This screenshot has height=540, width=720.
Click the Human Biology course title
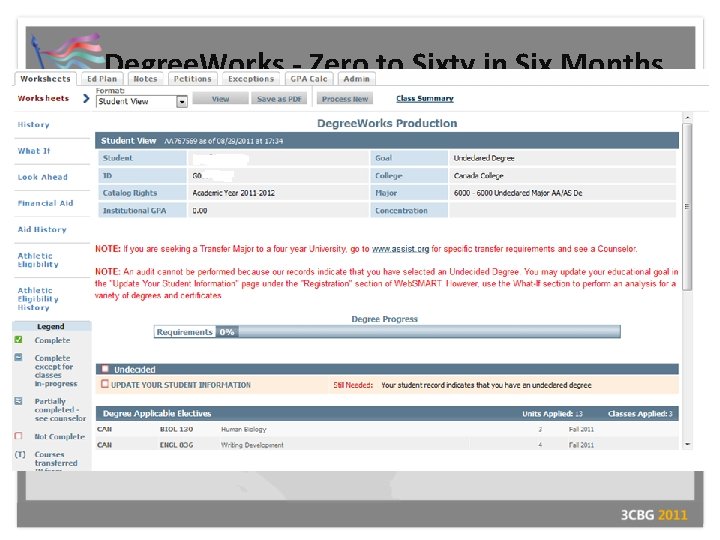click(244, 429)
